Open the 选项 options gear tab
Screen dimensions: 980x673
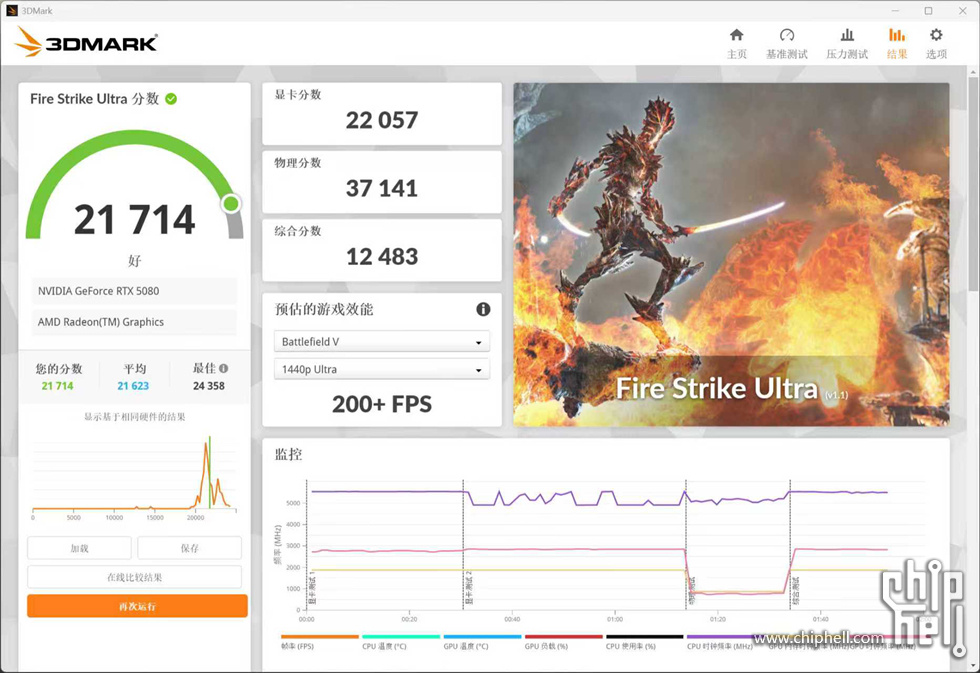click(936, 44)
